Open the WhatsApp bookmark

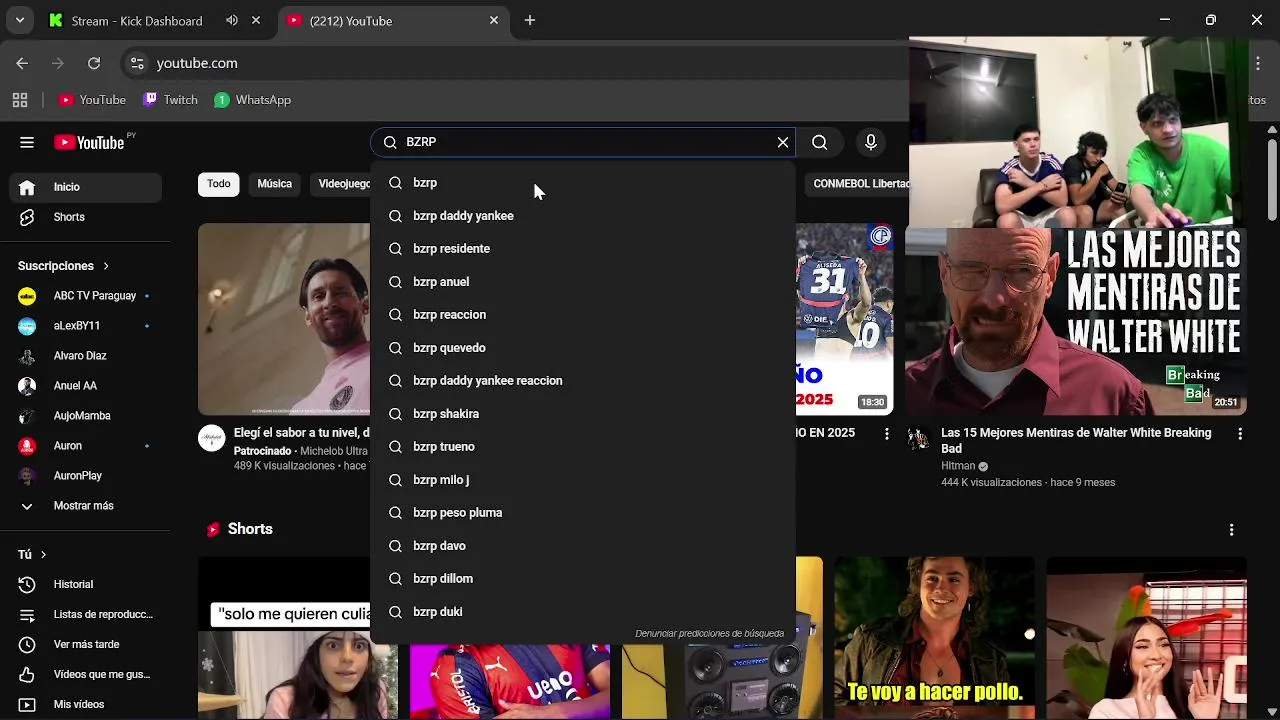click(x=253, y=100)
